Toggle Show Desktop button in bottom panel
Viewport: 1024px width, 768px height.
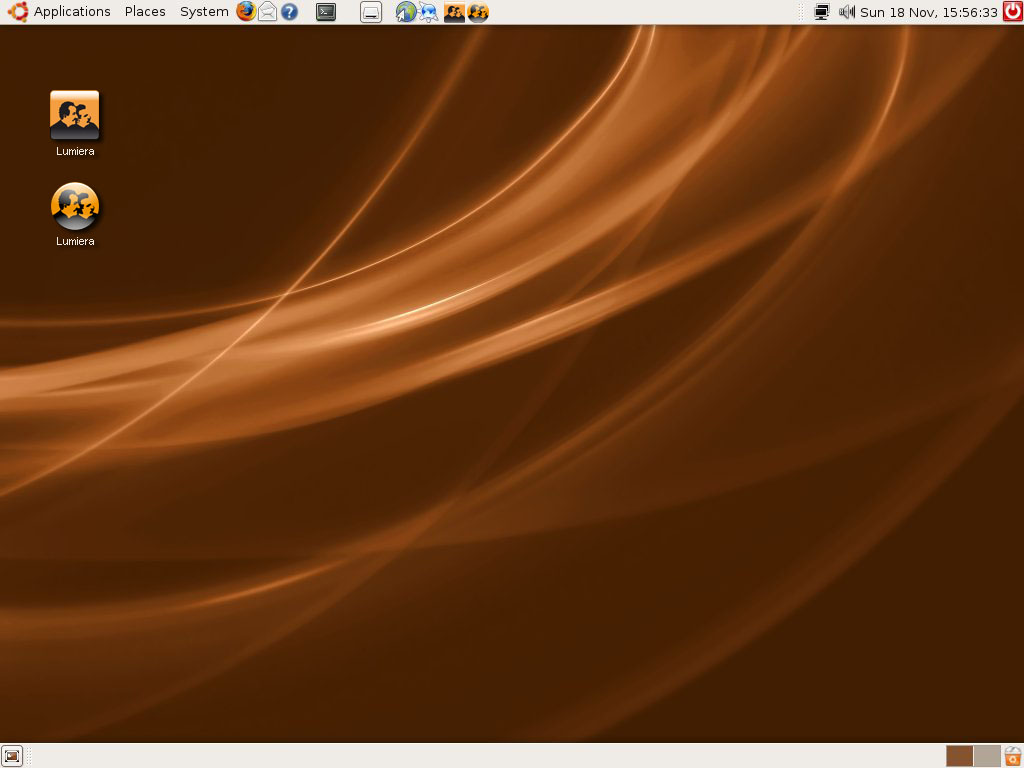(12, 756)
